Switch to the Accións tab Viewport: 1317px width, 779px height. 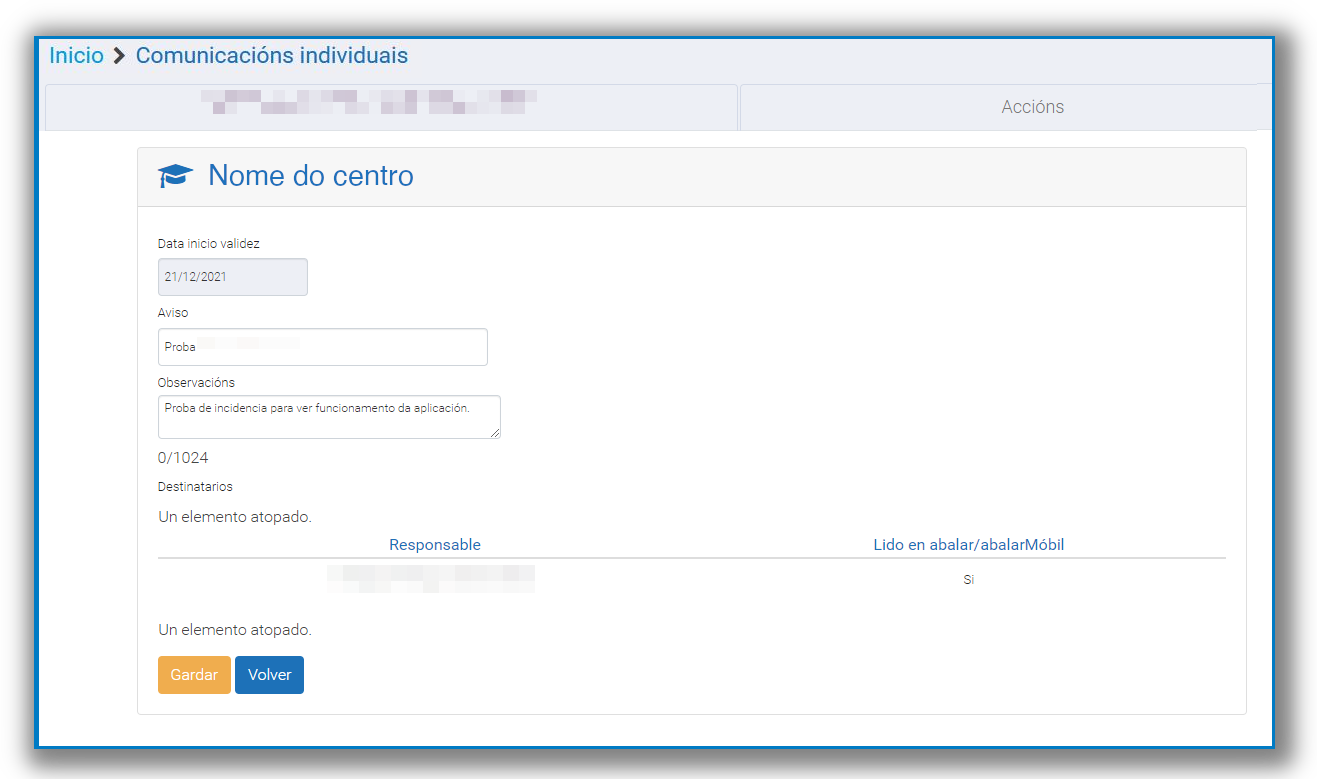coord(1033,107)
